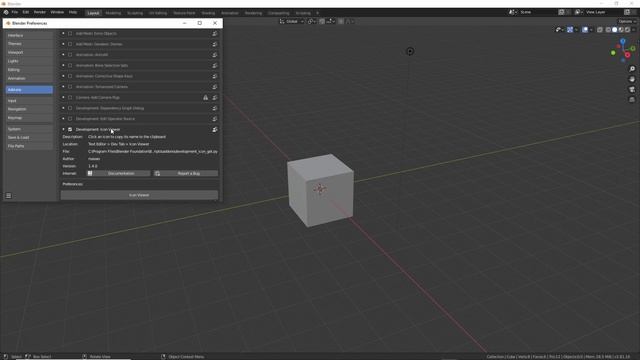
Task: Disable Development Icon Viewer checkbox
Action: tap(70, 129)
